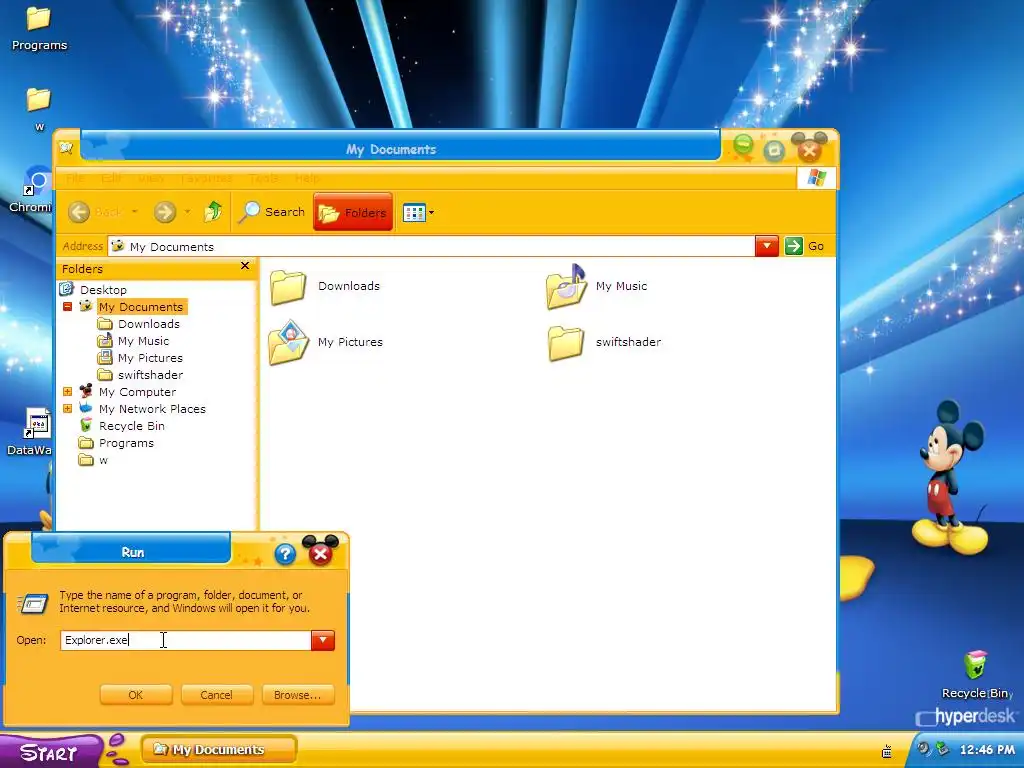
Task: Select the swiftshader folder in the file view
Action: click(x=605, y=342)
